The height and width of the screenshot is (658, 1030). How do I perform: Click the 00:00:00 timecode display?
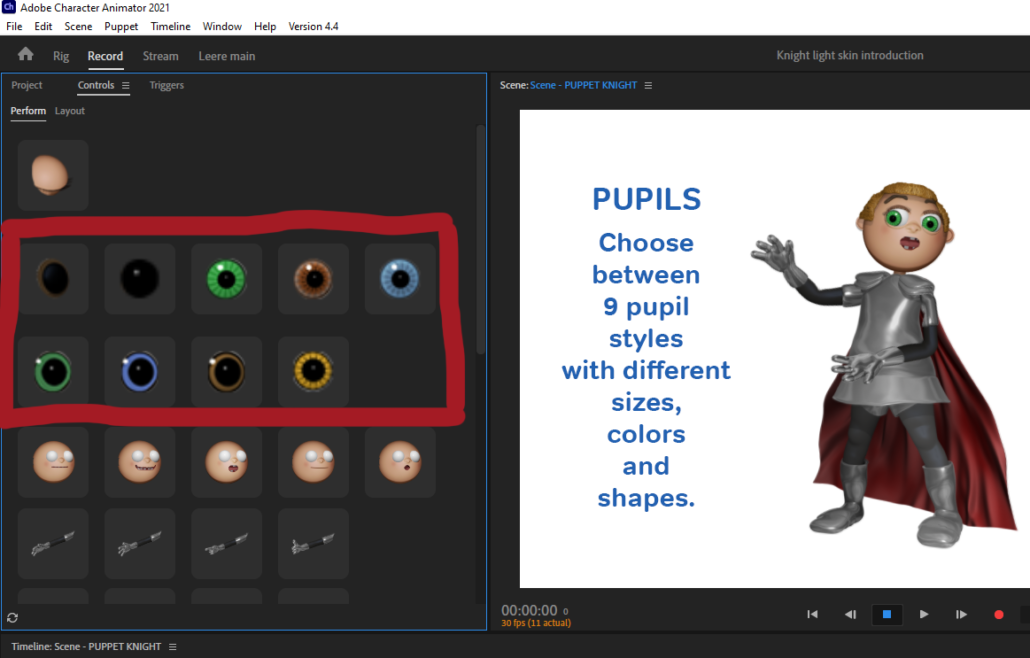coord(529,610)
